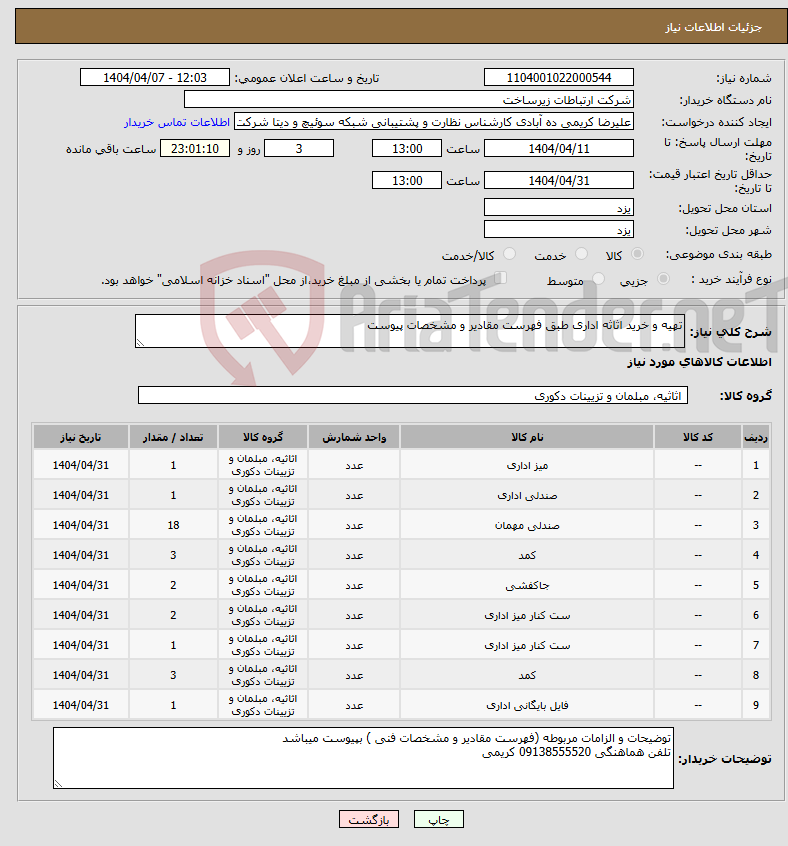Screen dimensions: 788x846
Task: Toggle the اسناد خزانه اسلامی payment checkbox
Action: (x=501, y=278)
